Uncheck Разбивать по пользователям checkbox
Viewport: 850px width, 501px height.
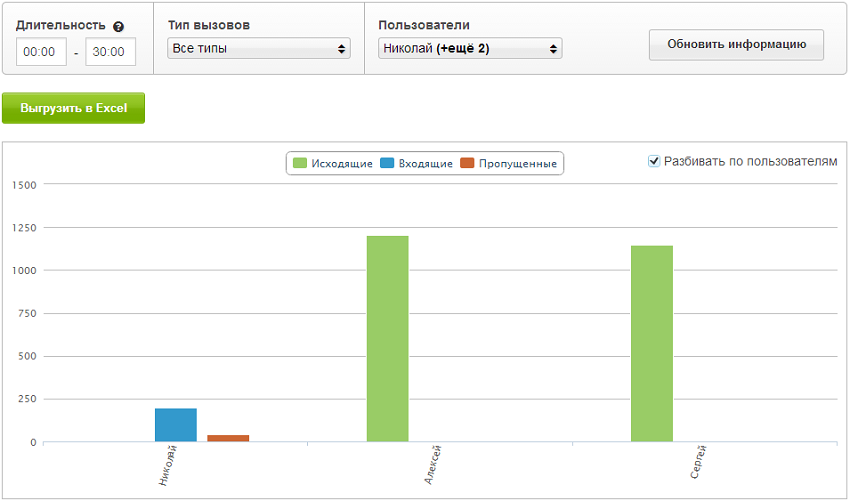[654, 161]
